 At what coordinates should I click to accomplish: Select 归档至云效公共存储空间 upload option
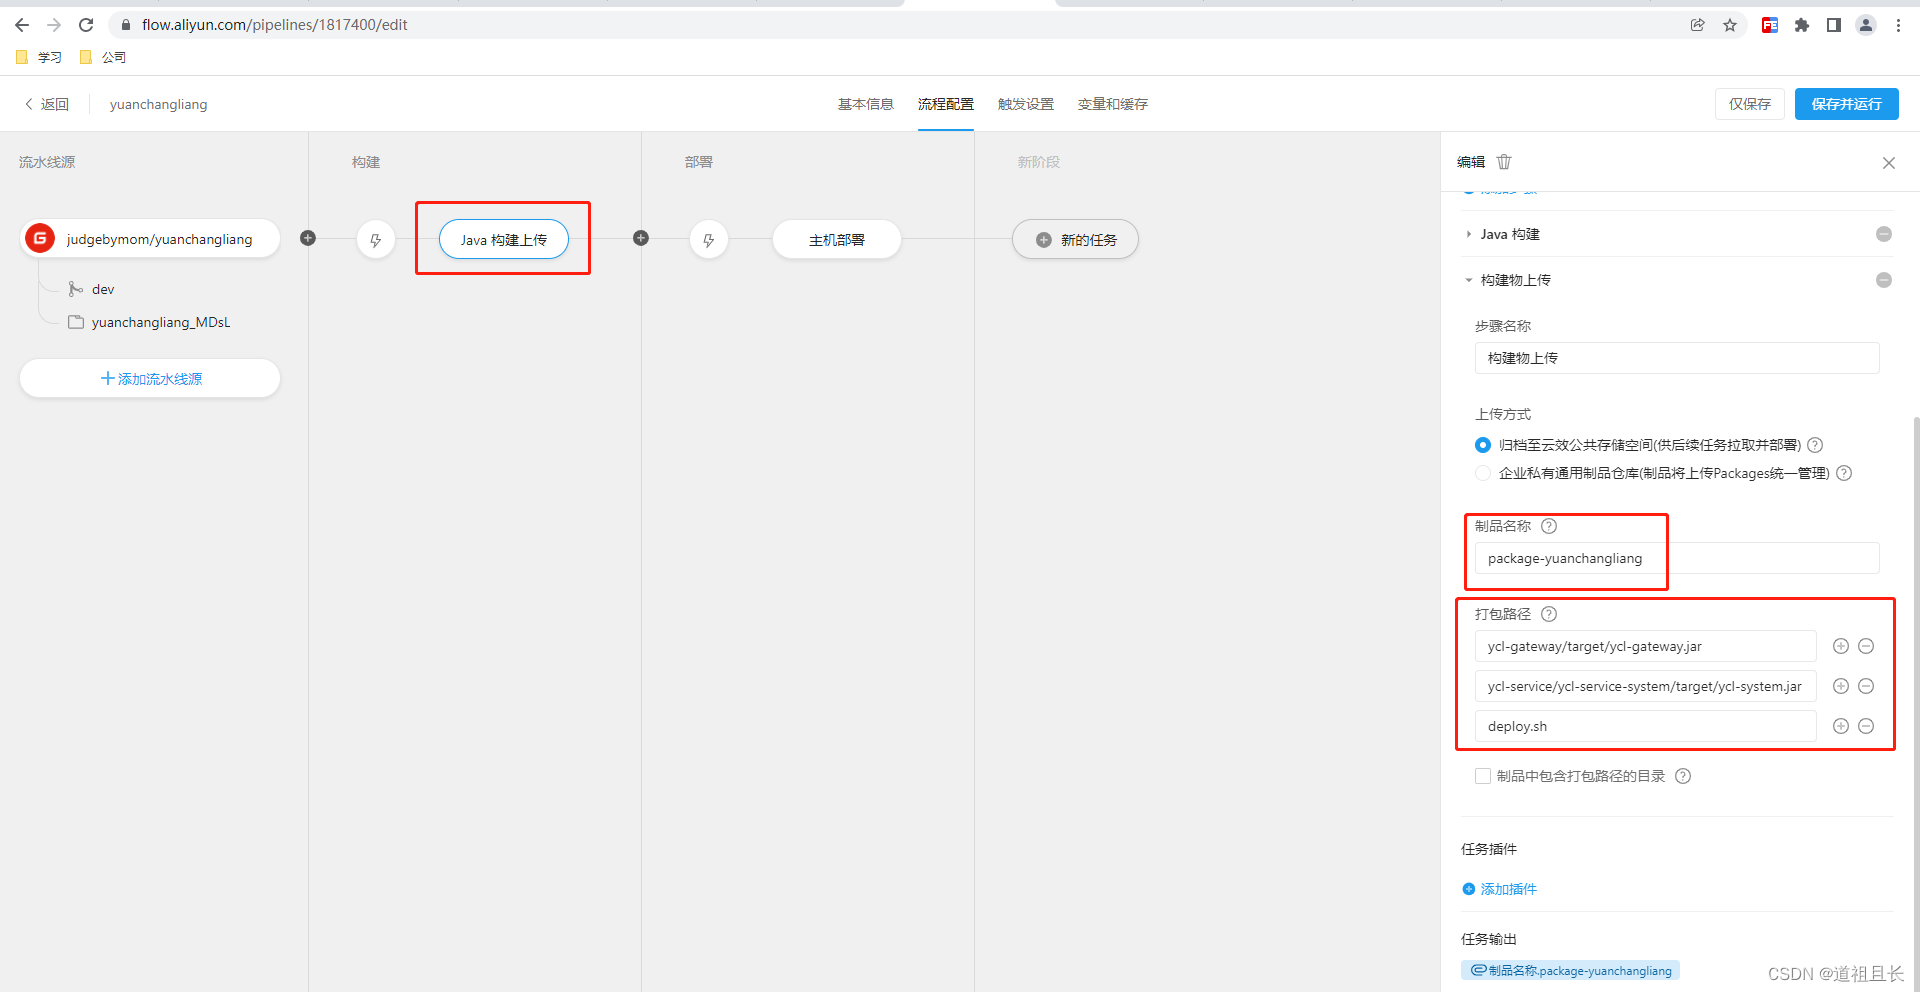click(1483, 445)
